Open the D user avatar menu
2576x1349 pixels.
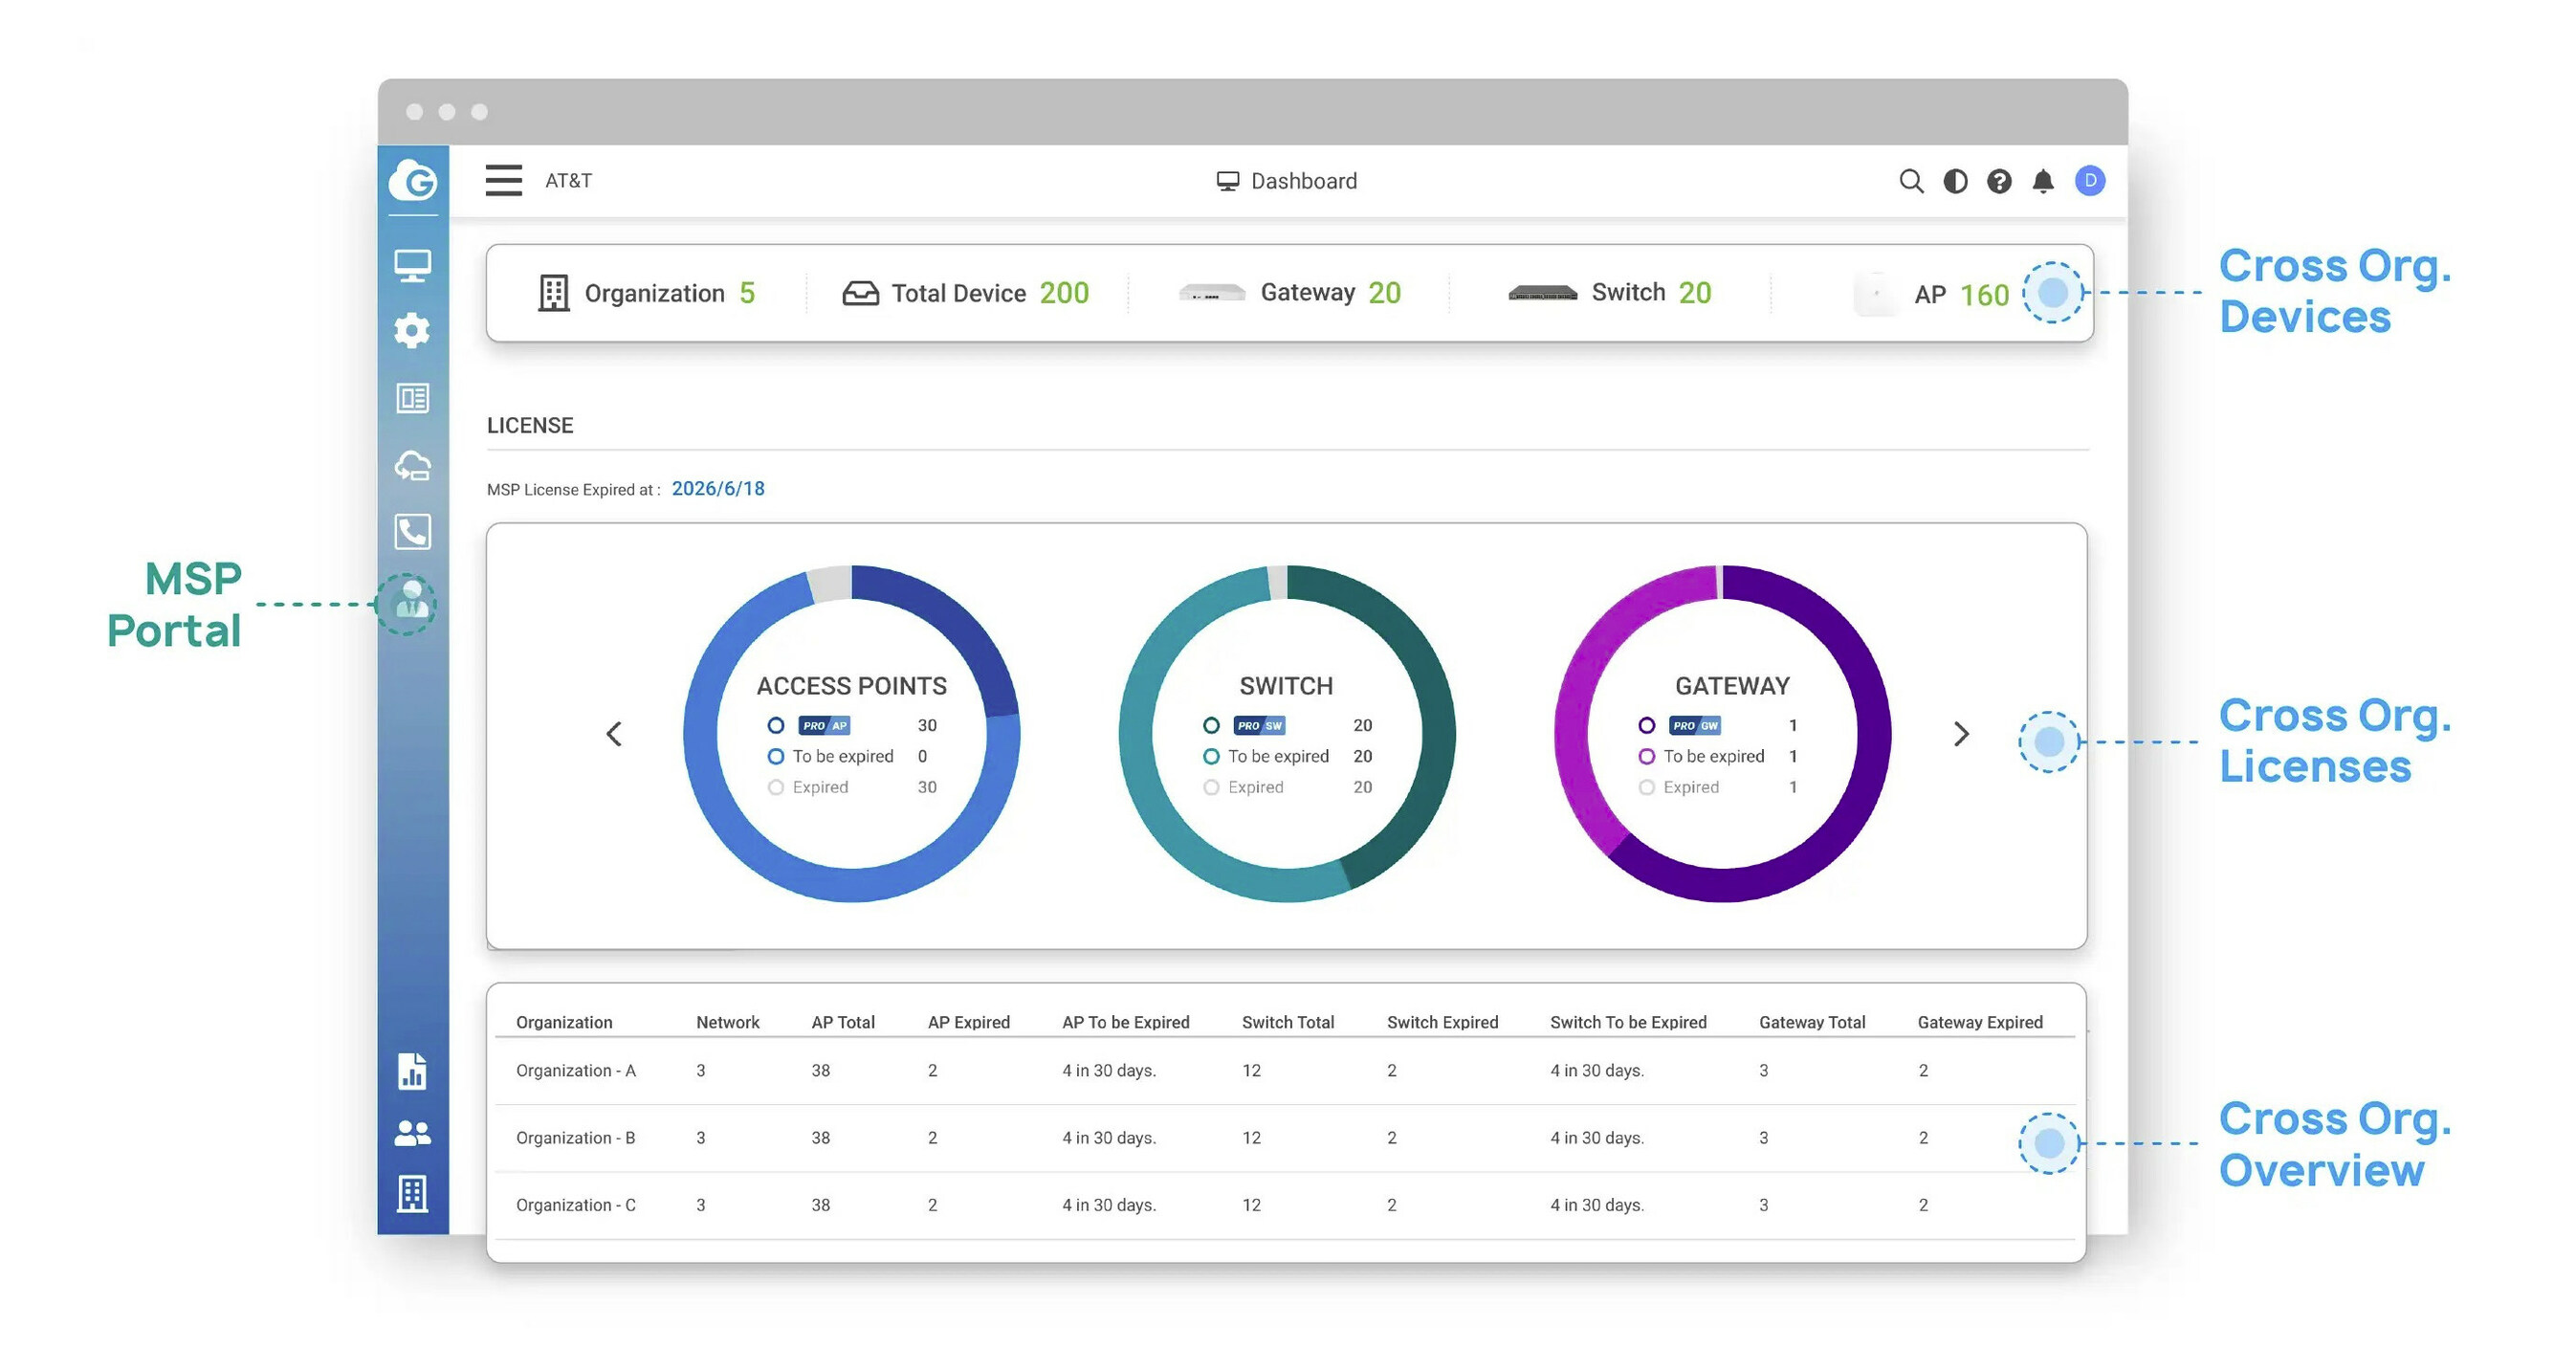[2089, 181]
